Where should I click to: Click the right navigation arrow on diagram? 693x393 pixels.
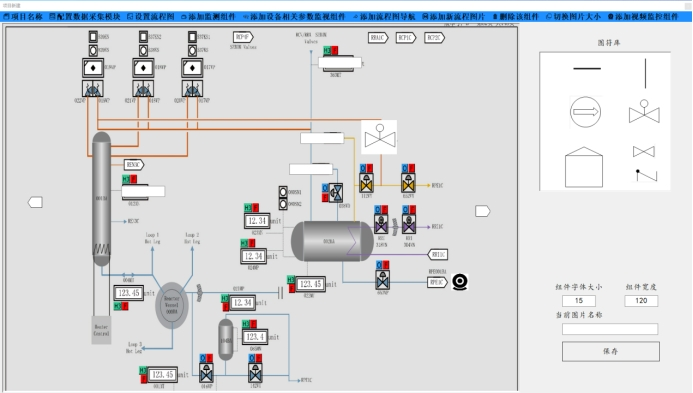click(x=483, y=211)
